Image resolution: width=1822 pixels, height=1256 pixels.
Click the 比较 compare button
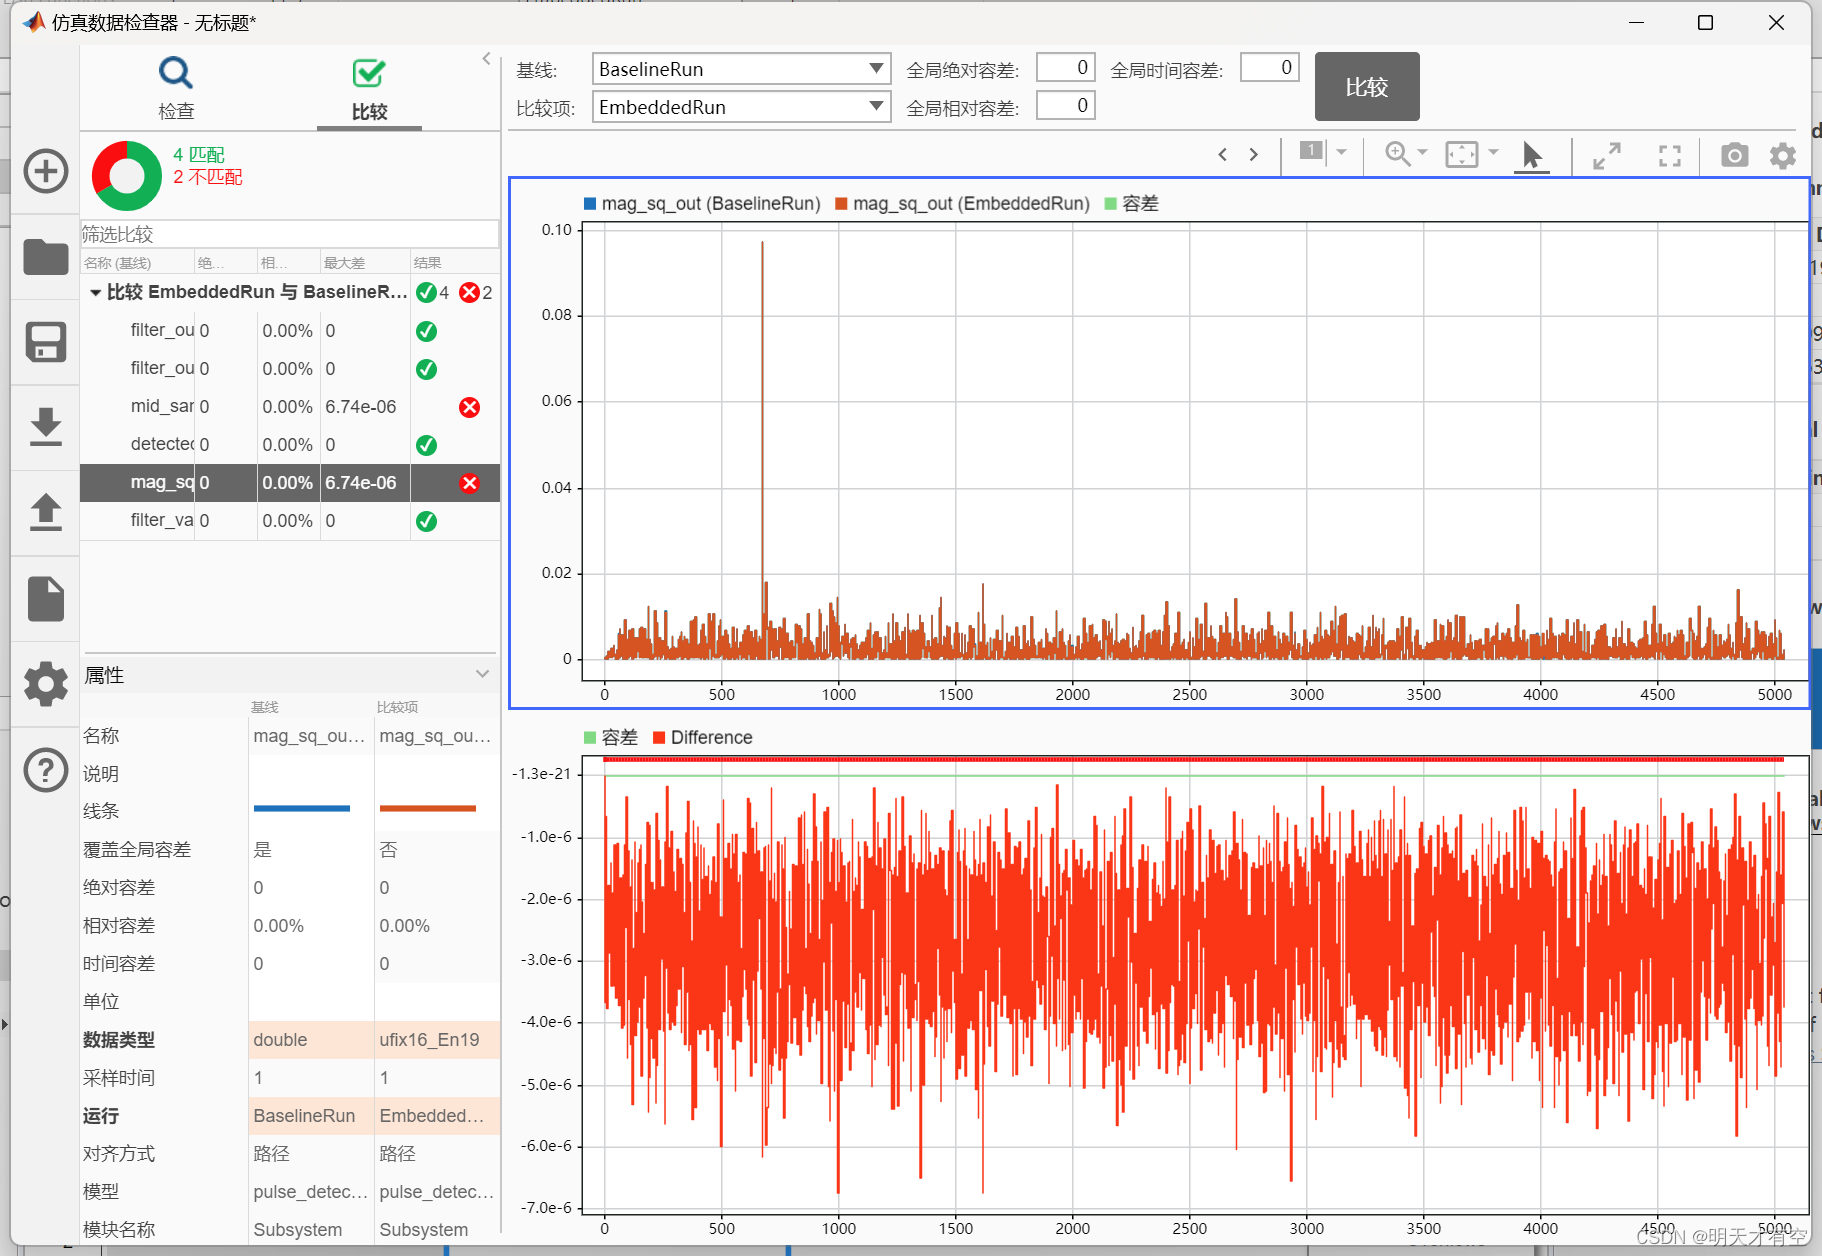1367,87
